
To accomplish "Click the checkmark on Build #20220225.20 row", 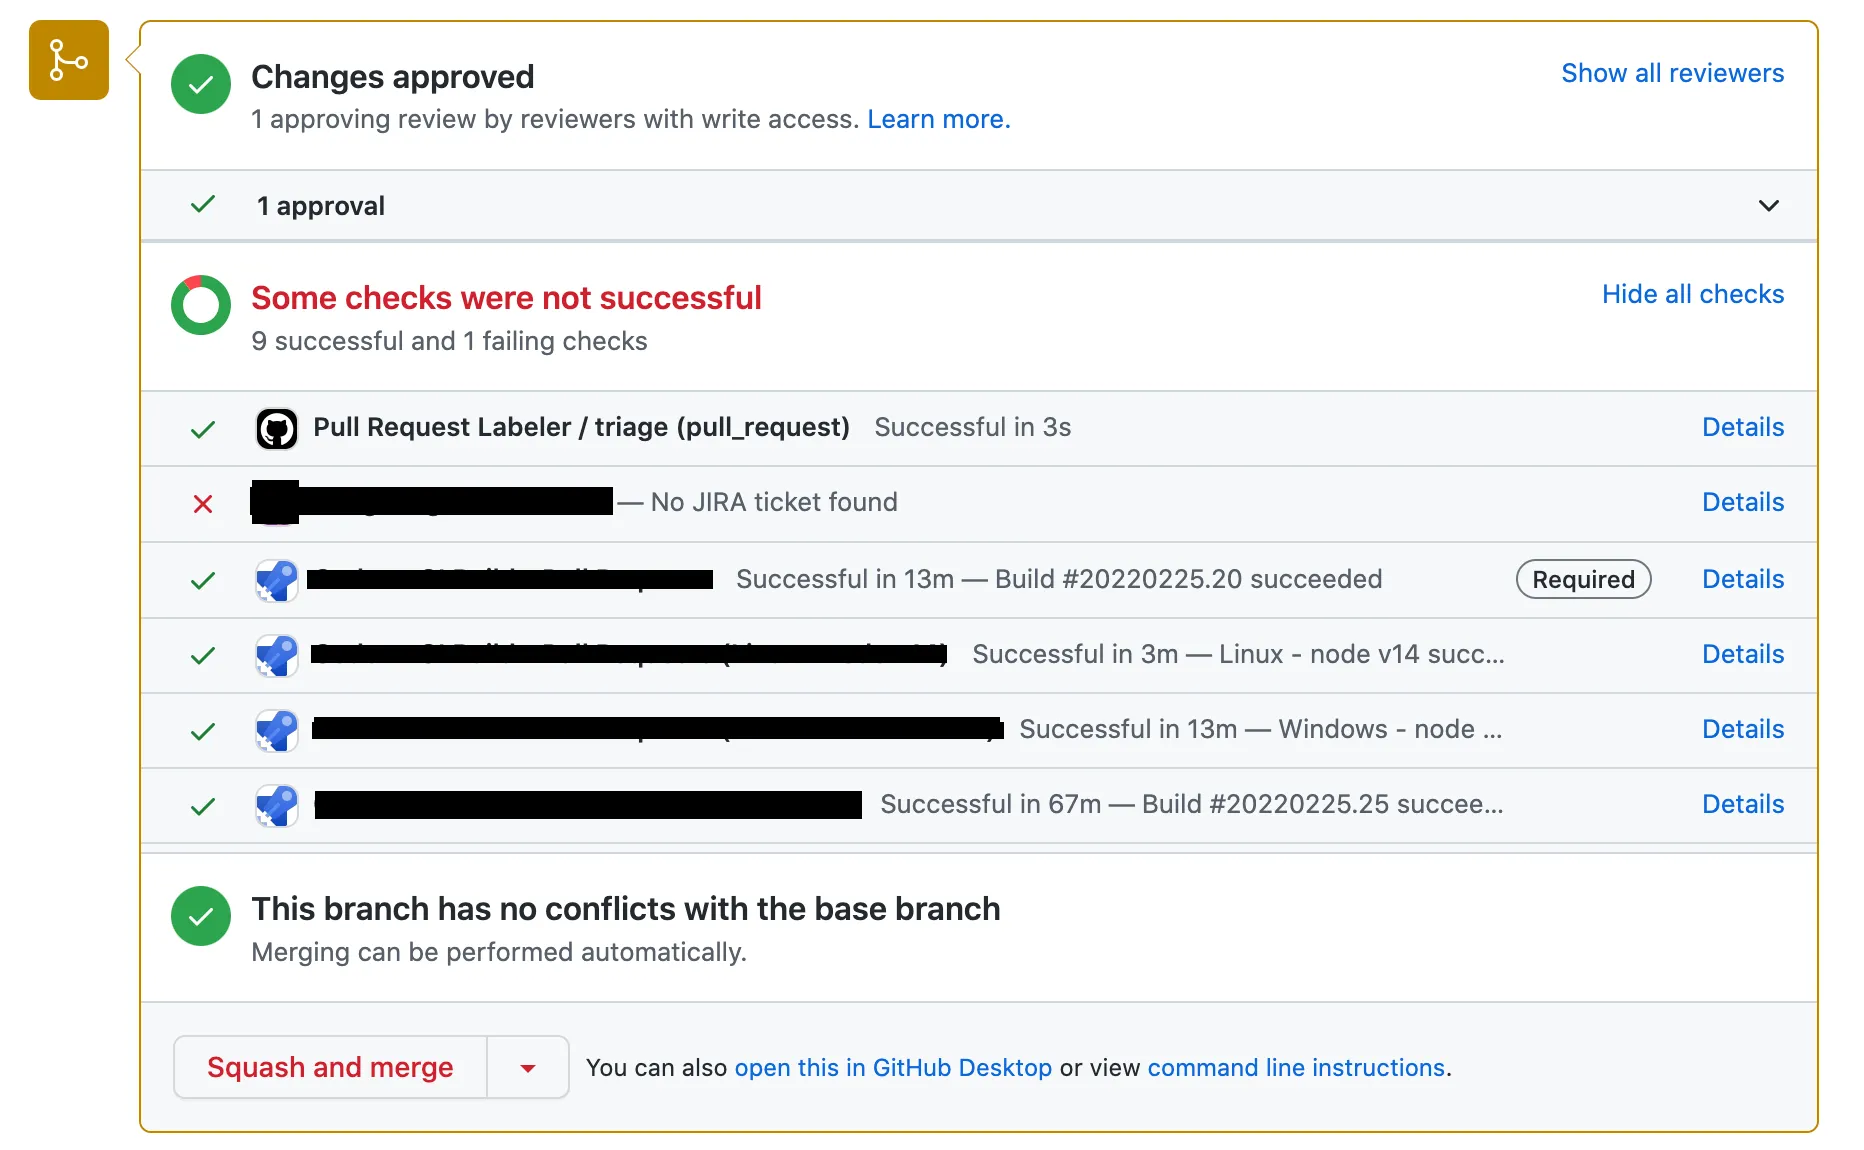I will point(203,581).
